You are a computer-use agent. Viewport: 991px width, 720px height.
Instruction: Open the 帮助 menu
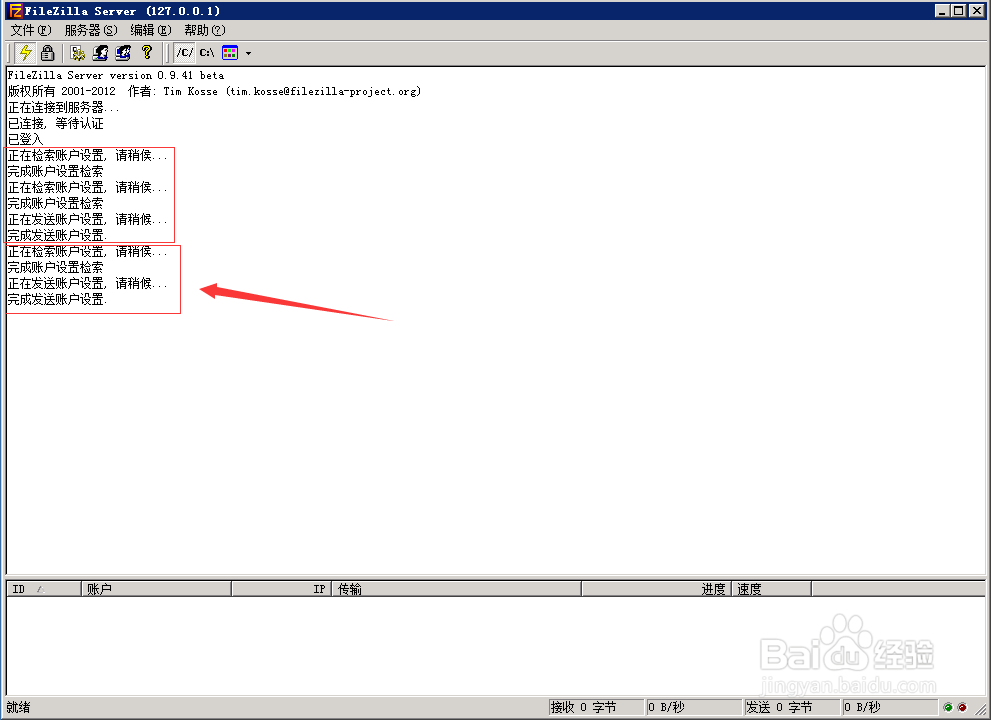[x=205, y=30]
